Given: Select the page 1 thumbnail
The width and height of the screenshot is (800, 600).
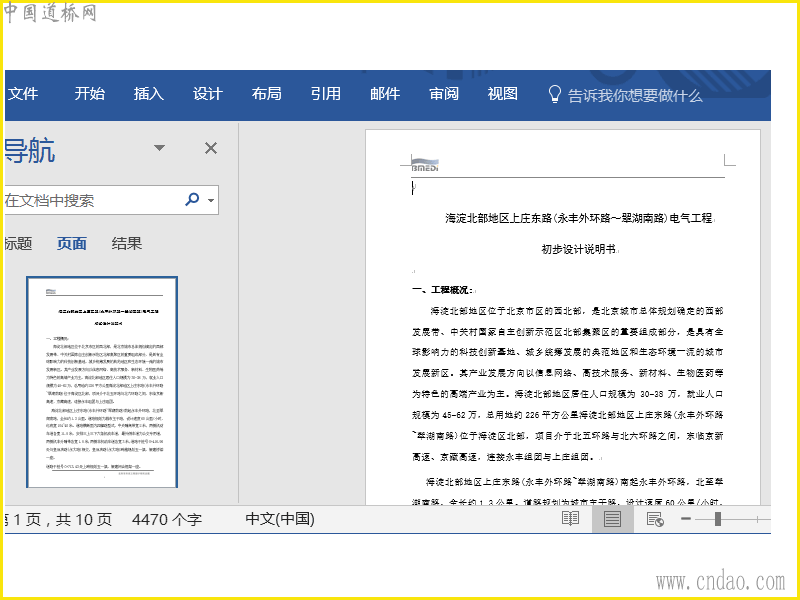Looking at the screenshot, I should [x=102, y=382].
